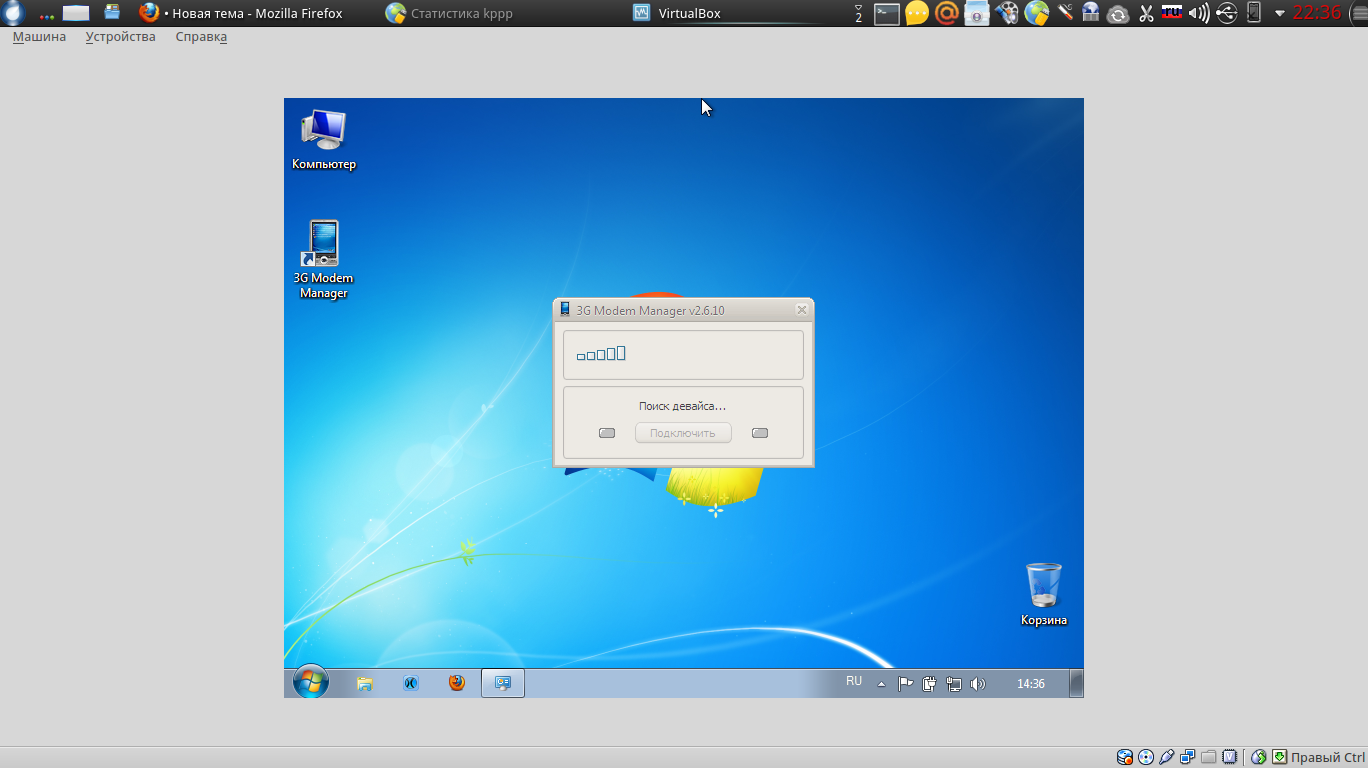Select the 3G Modem Manager desktop shortcut
This screenshot has width=1368, height=768.
pyautogui.click(x=323, y=260)
